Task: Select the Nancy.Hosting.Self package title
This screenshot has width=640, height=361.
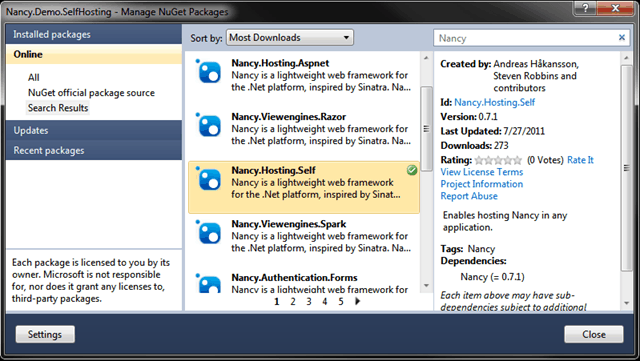Action: coord(273,170)
